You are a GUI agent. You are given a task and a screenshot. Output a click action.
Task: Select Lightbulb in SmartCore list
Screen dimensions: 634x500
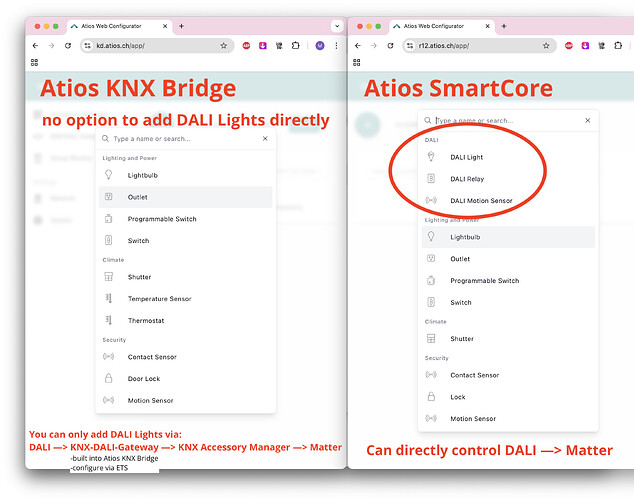click(x=508, y=237)
